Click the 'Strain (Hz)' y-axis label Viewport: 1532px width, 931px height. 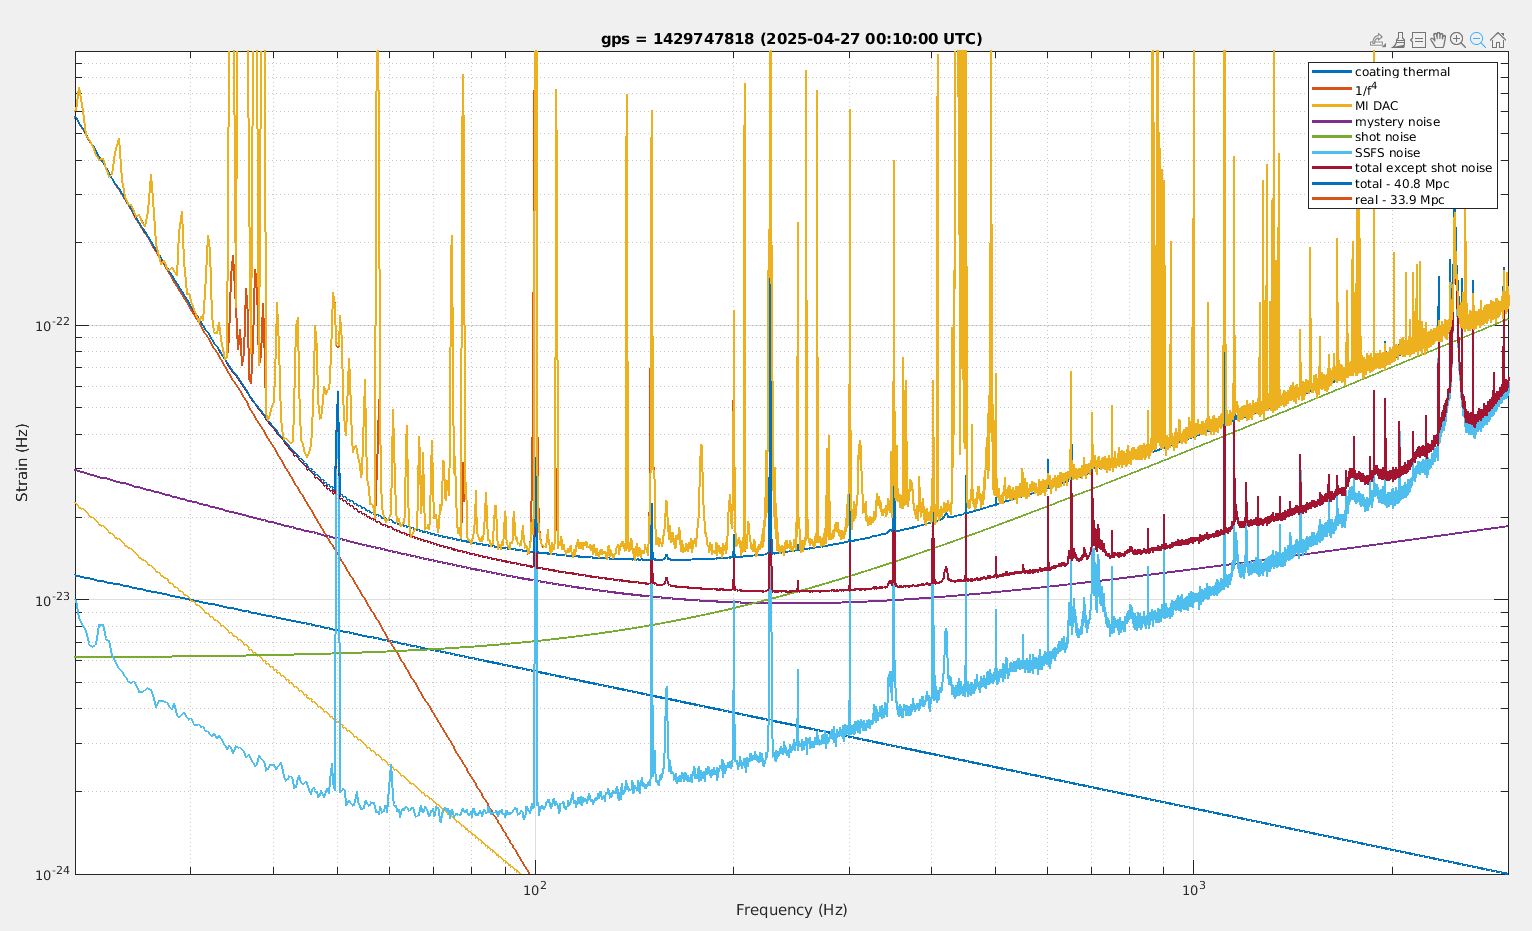pyautogui.click(x=22, y=462)
